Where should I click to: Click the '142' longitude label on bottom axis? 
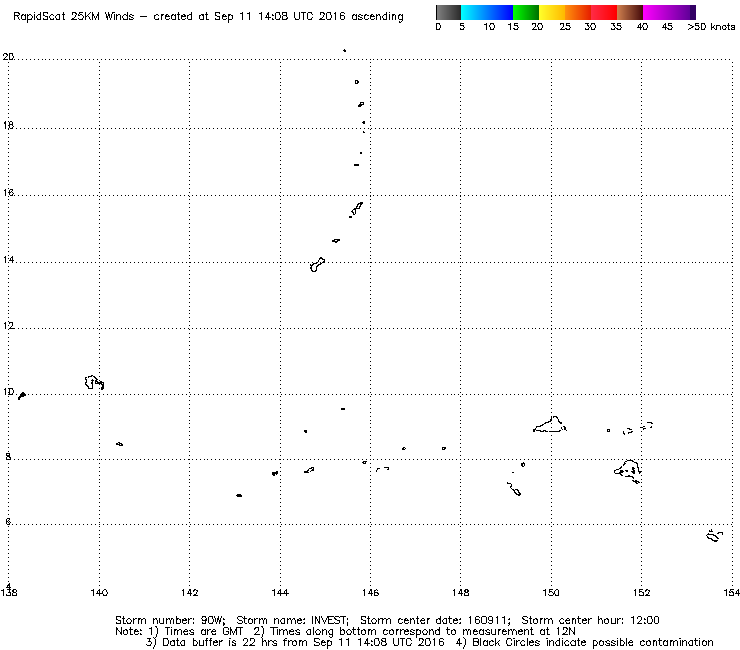point(190,592)
